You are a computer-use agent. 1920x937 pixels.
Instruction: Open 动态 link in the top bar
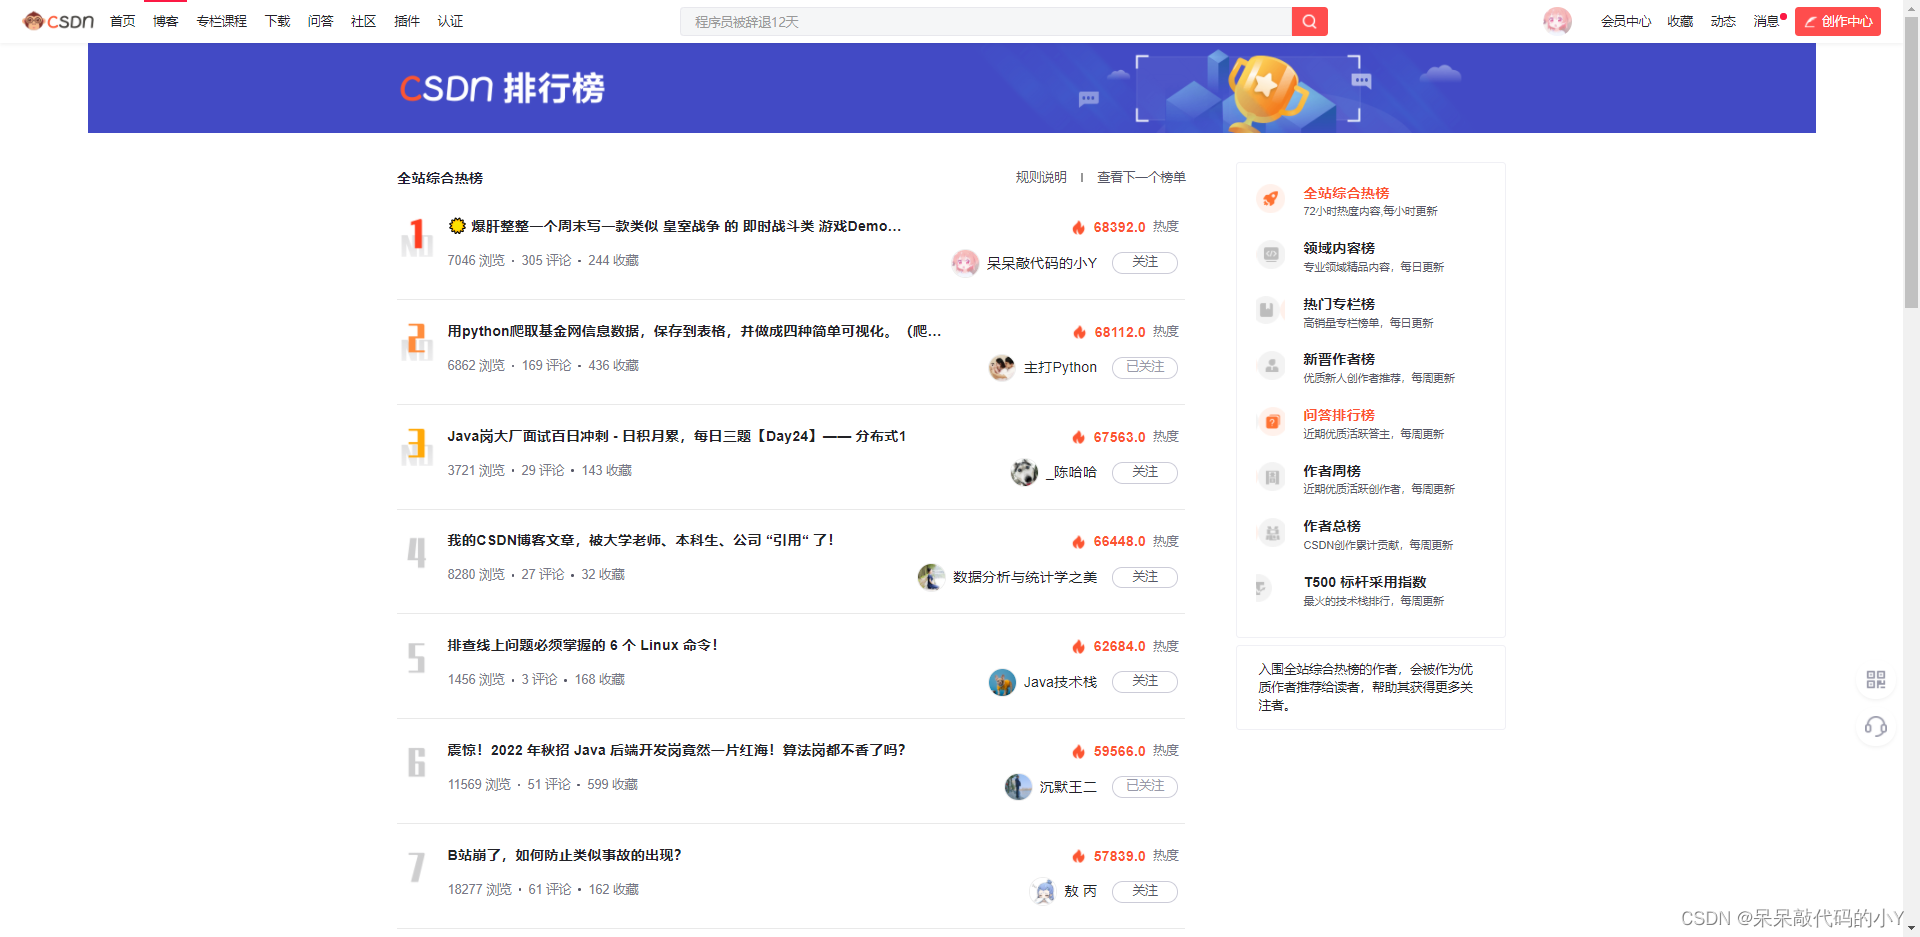click(x=1723, y=21)
